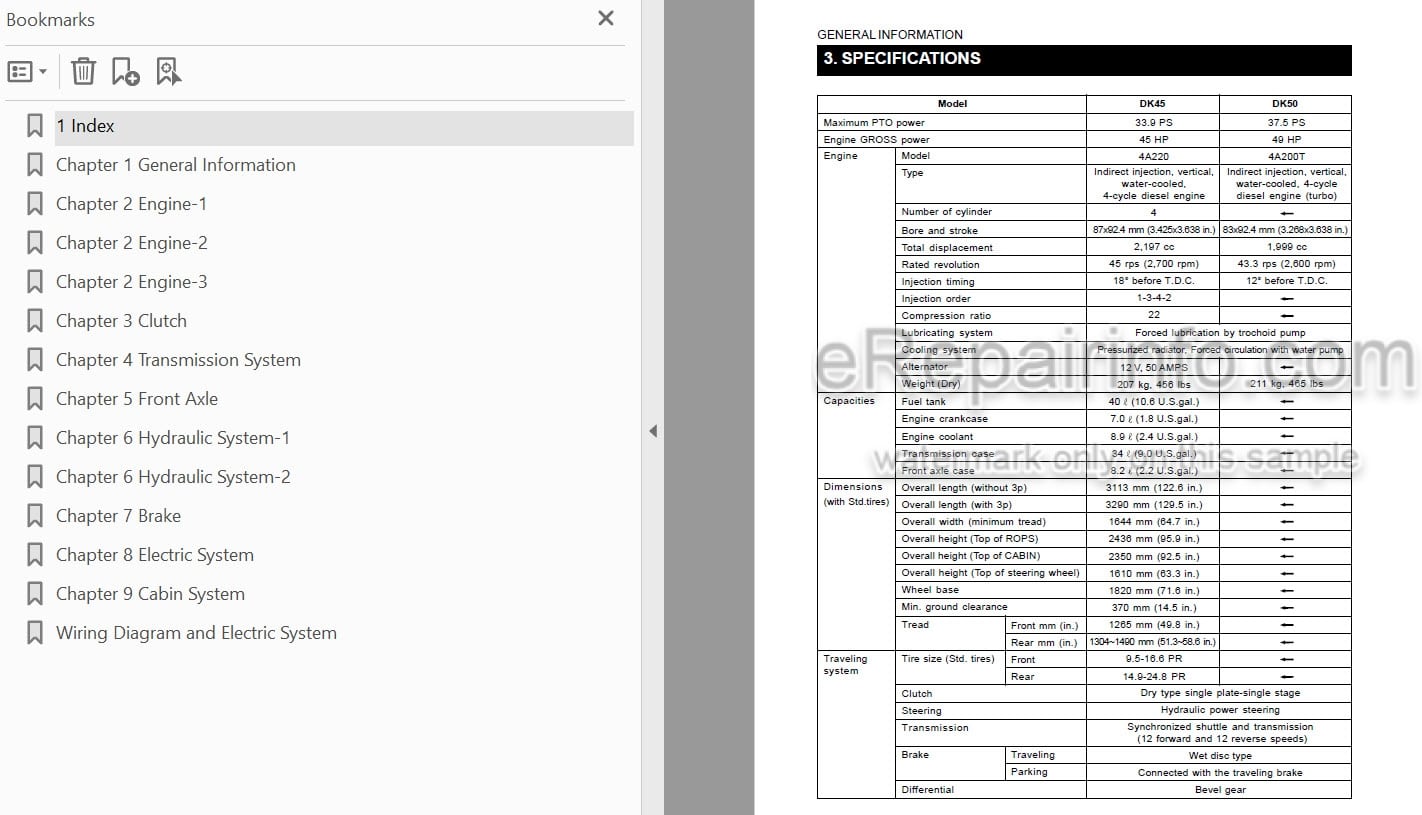Click the bookmark icon beside Chapter 3 Clutch
The image size is (1422, 815).
tap(35, 321)
